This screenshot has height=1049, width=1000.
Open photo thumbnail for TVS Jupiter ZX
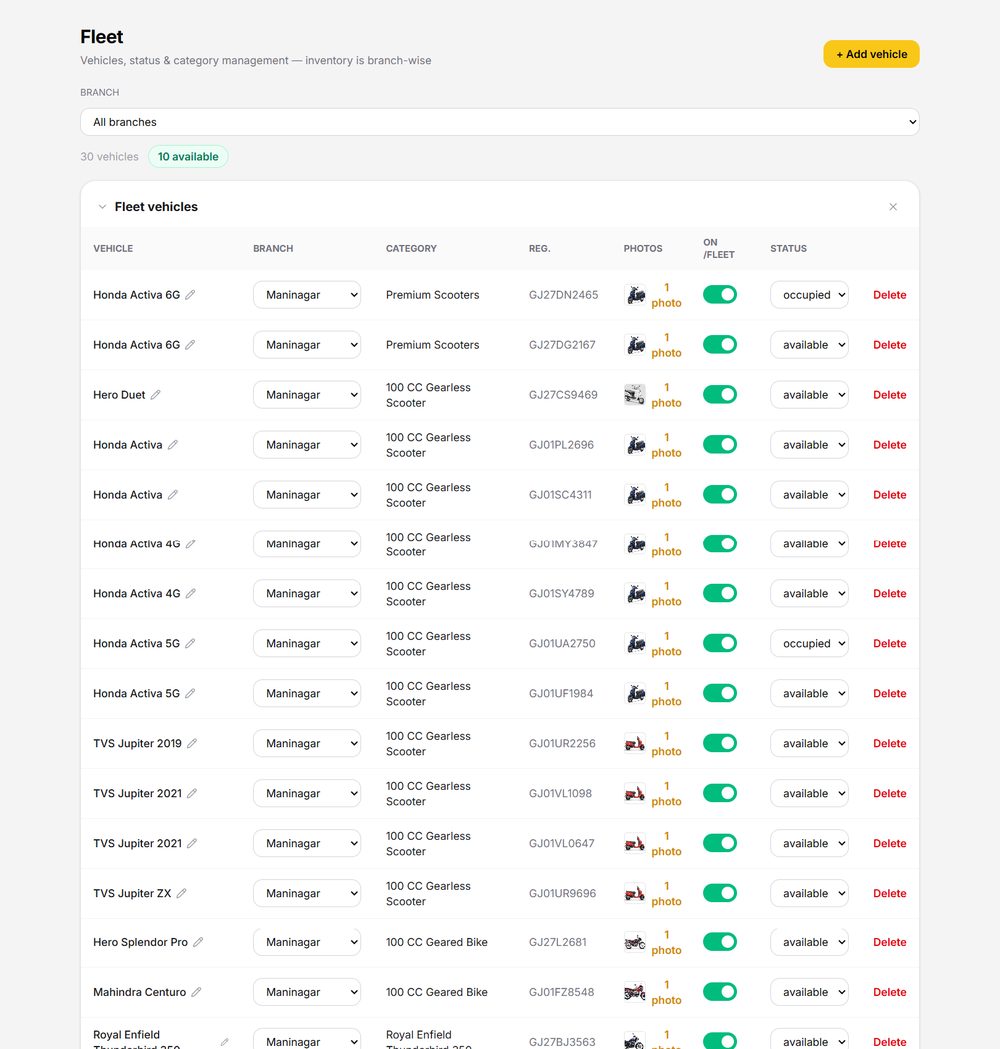pos(635,893)
